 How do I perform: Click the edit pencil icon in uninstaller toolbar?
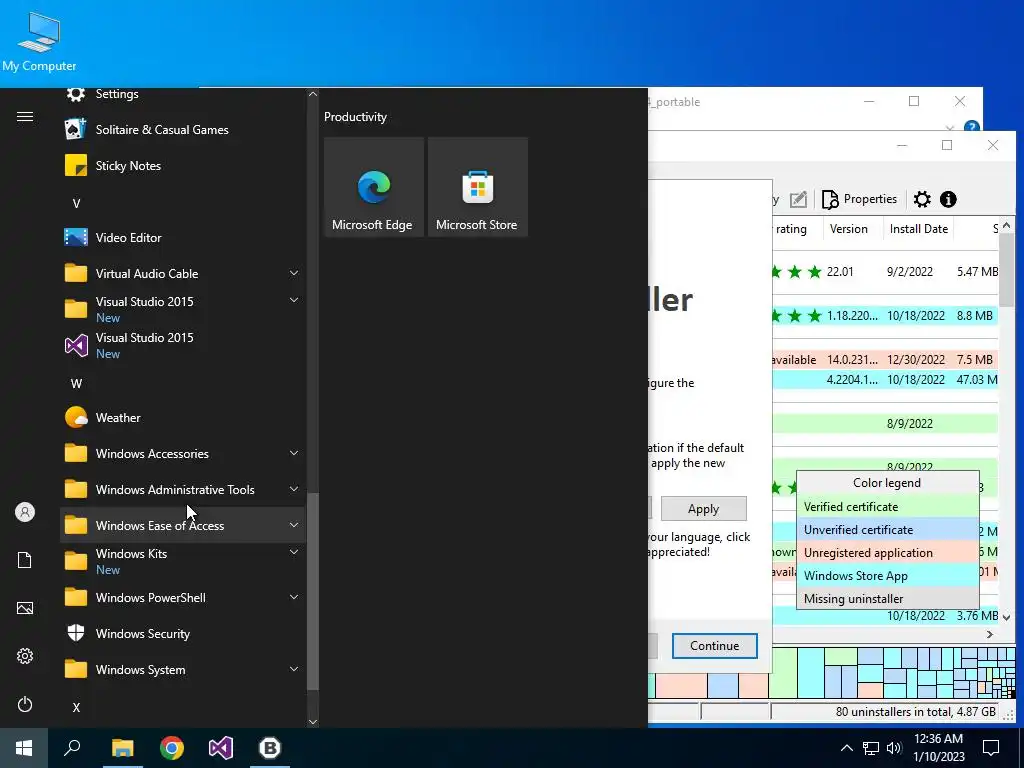[798, 199]
